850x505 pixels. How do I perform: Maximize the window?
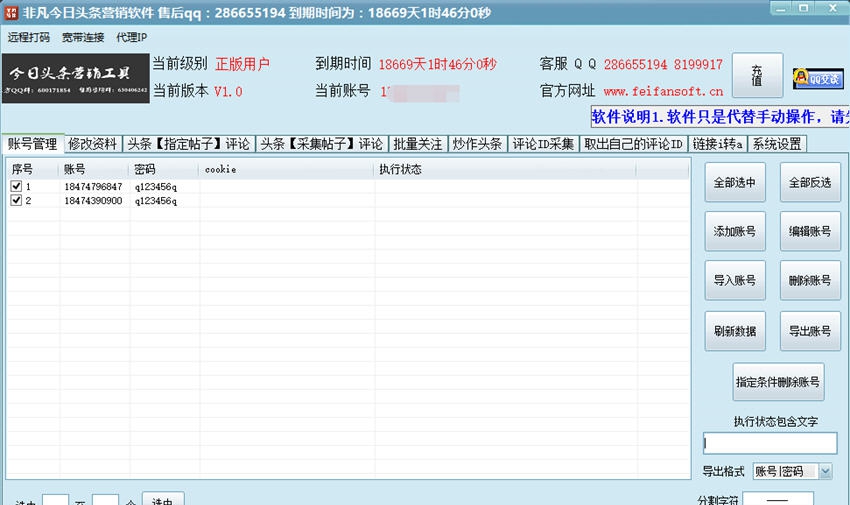pos(803,8)
